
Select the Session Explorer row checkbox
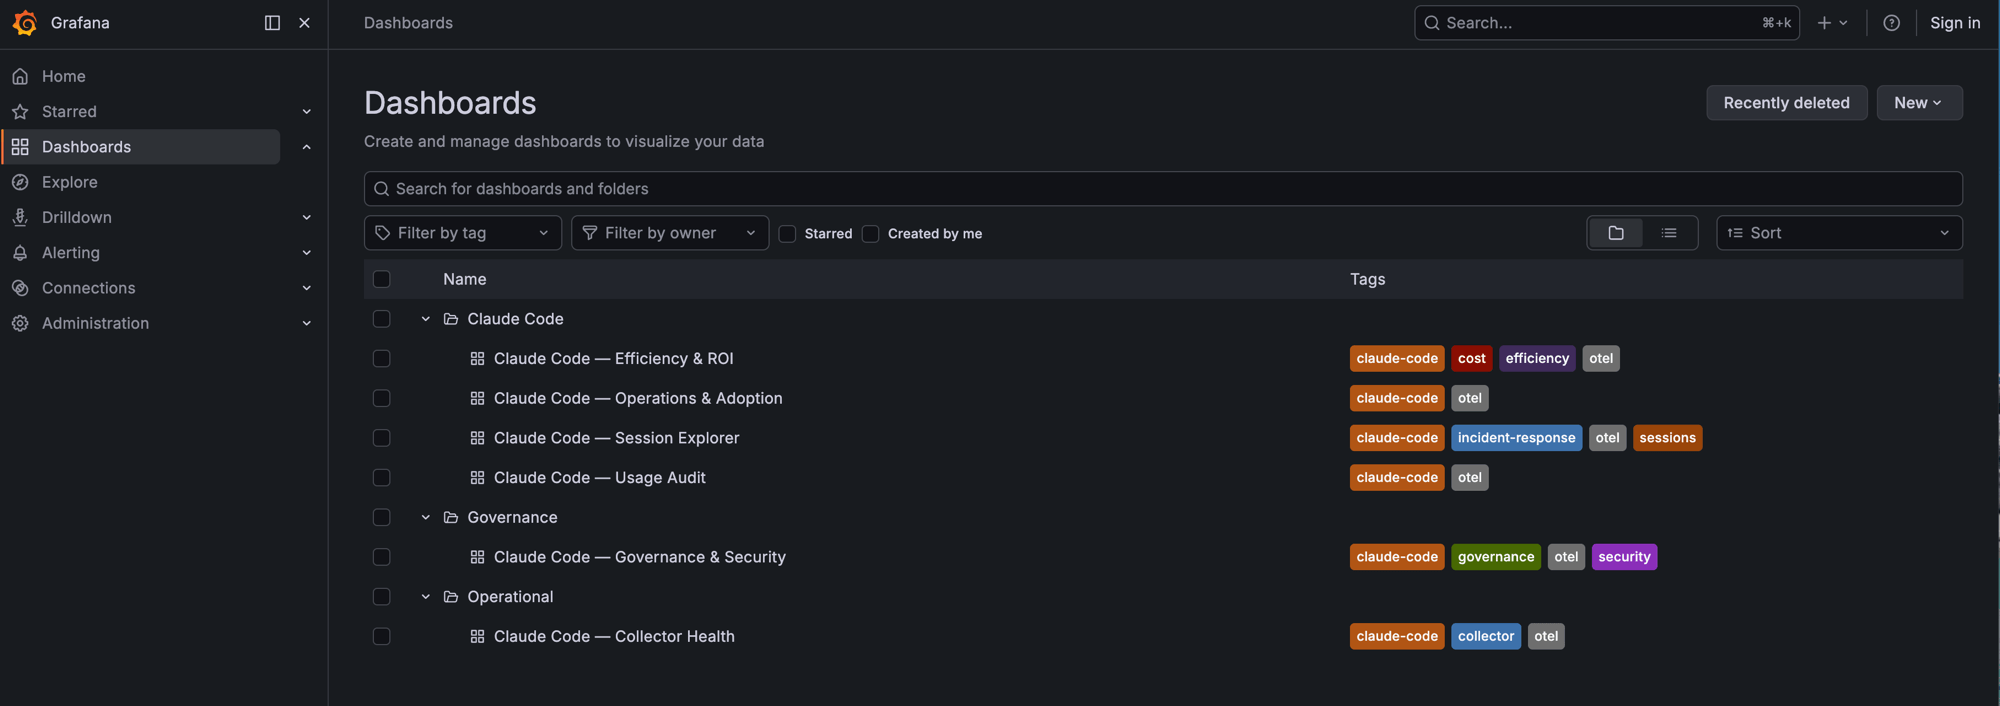click(x=381, y=438)
